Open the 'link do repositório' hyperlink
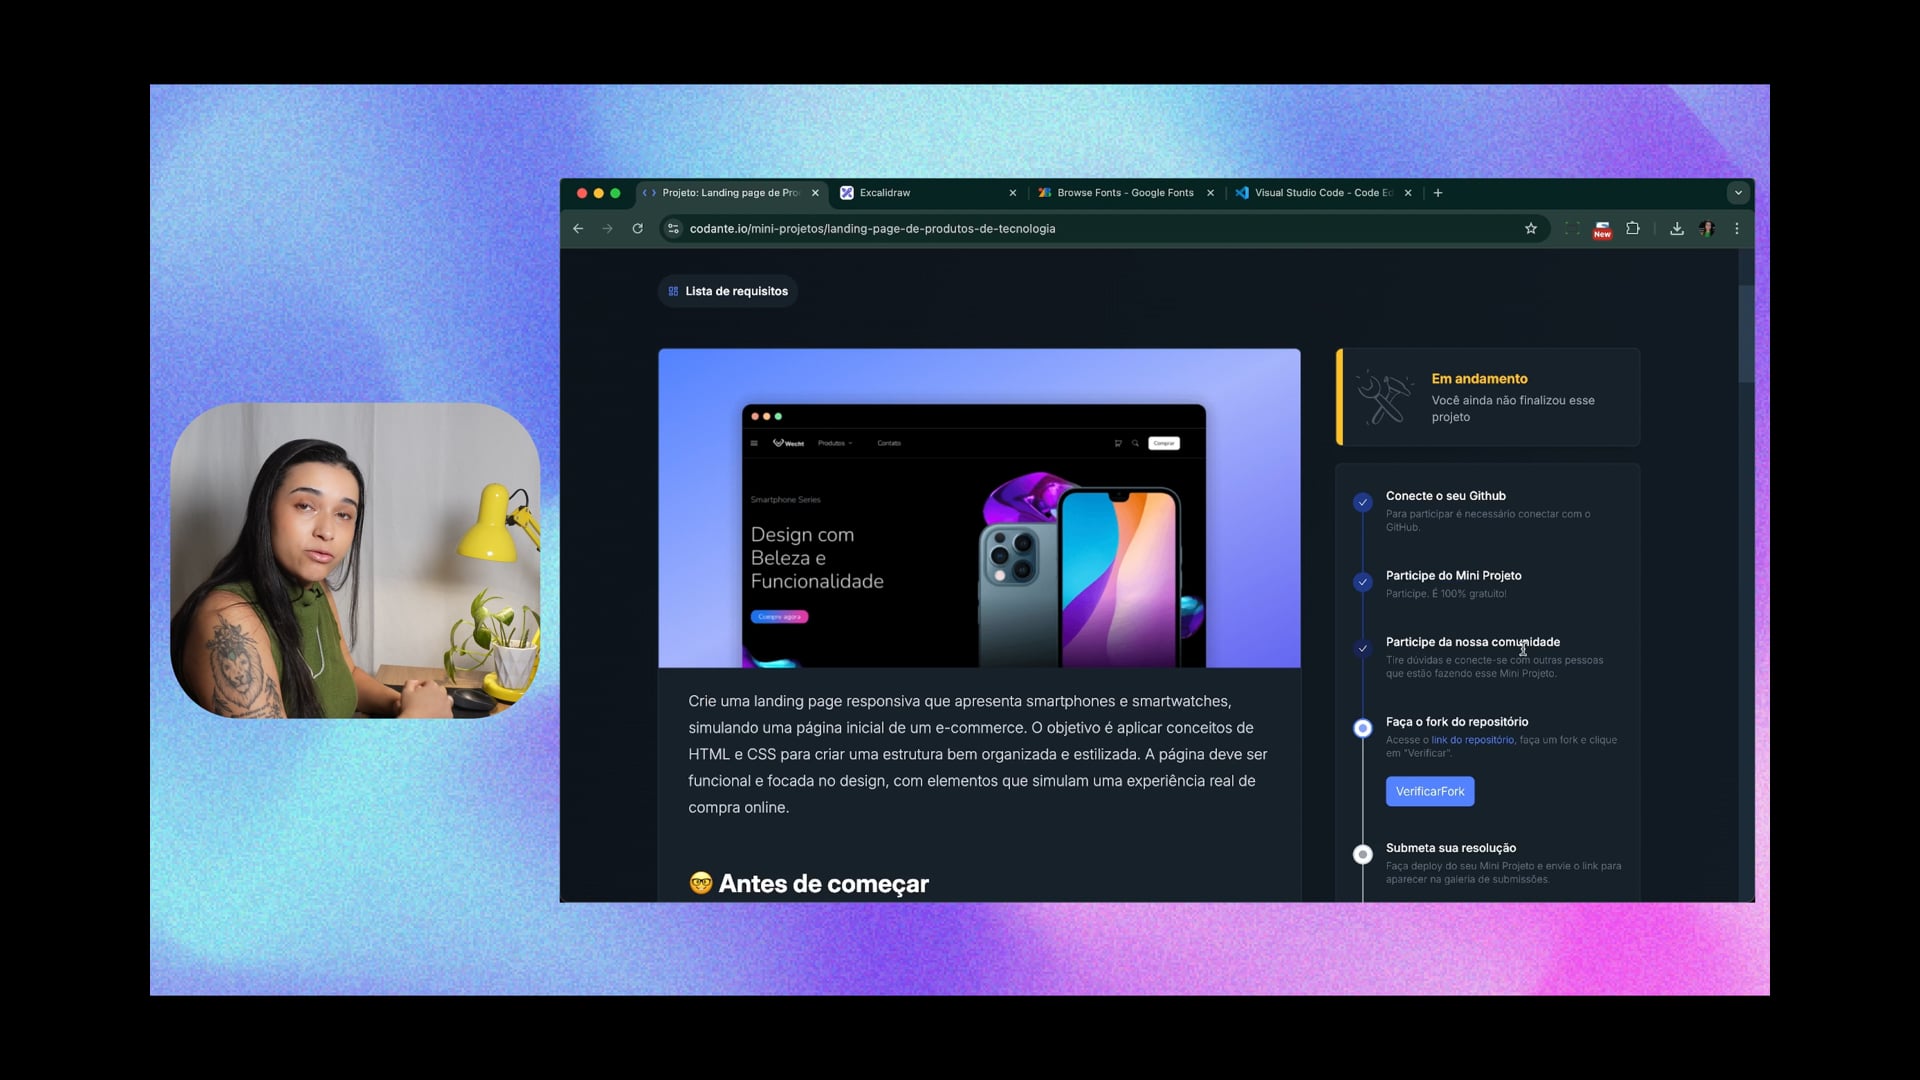 click(1472, 740)
